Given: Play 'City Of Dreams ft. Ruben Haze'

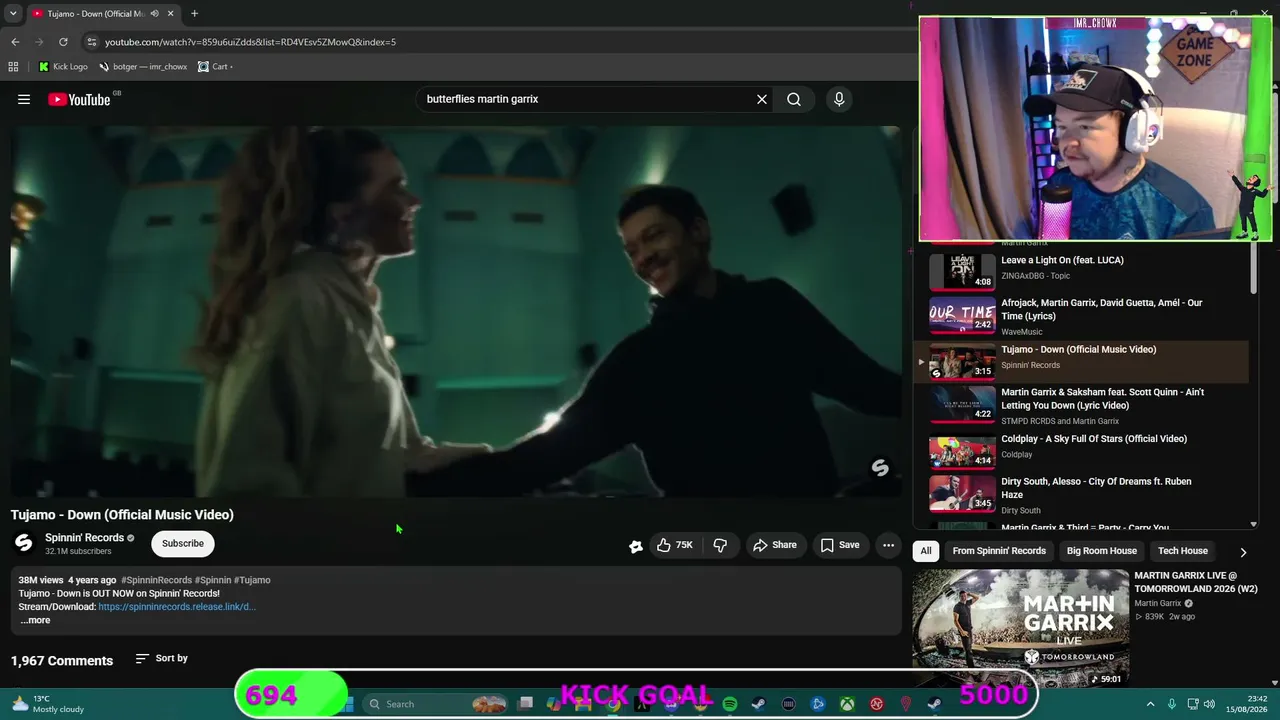Looking at the screenshot, I should coord(1096,488).
